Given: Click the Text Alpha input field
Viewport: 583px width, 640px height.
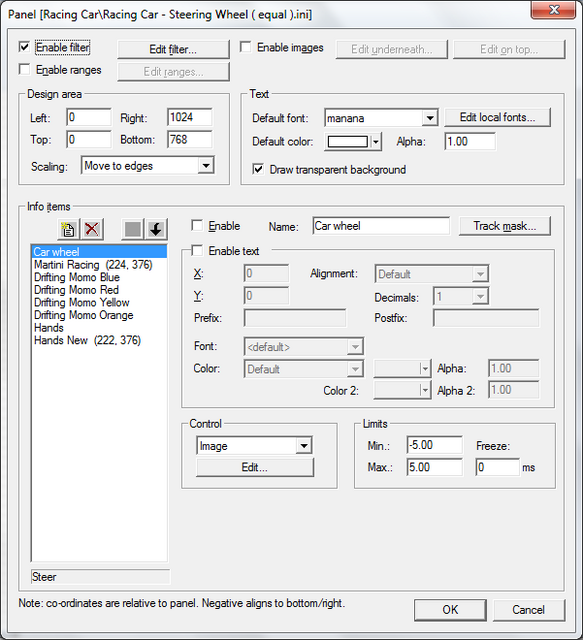Looking at the screenshot, I should point(470,142).
